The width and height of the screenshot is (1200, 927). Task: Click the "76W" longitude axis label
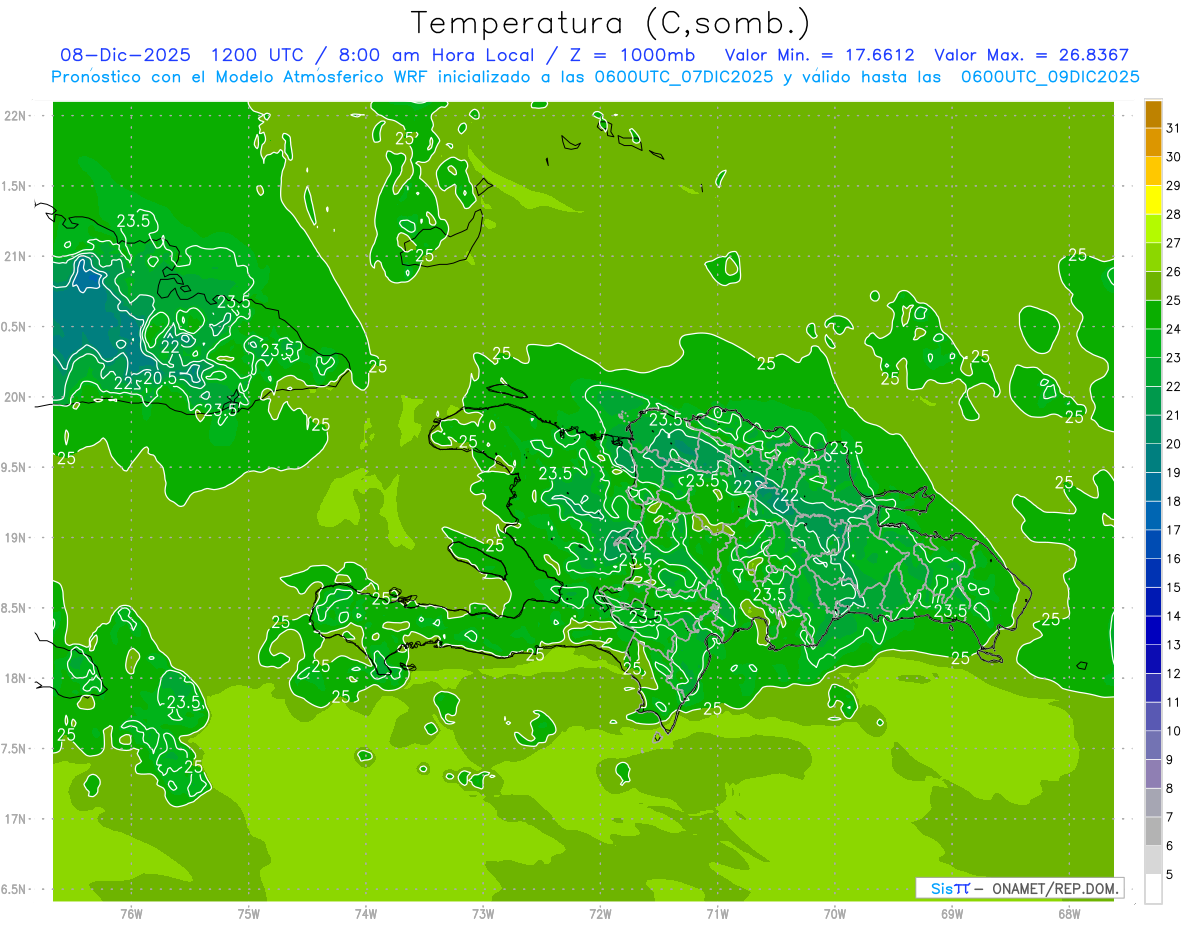131,913
